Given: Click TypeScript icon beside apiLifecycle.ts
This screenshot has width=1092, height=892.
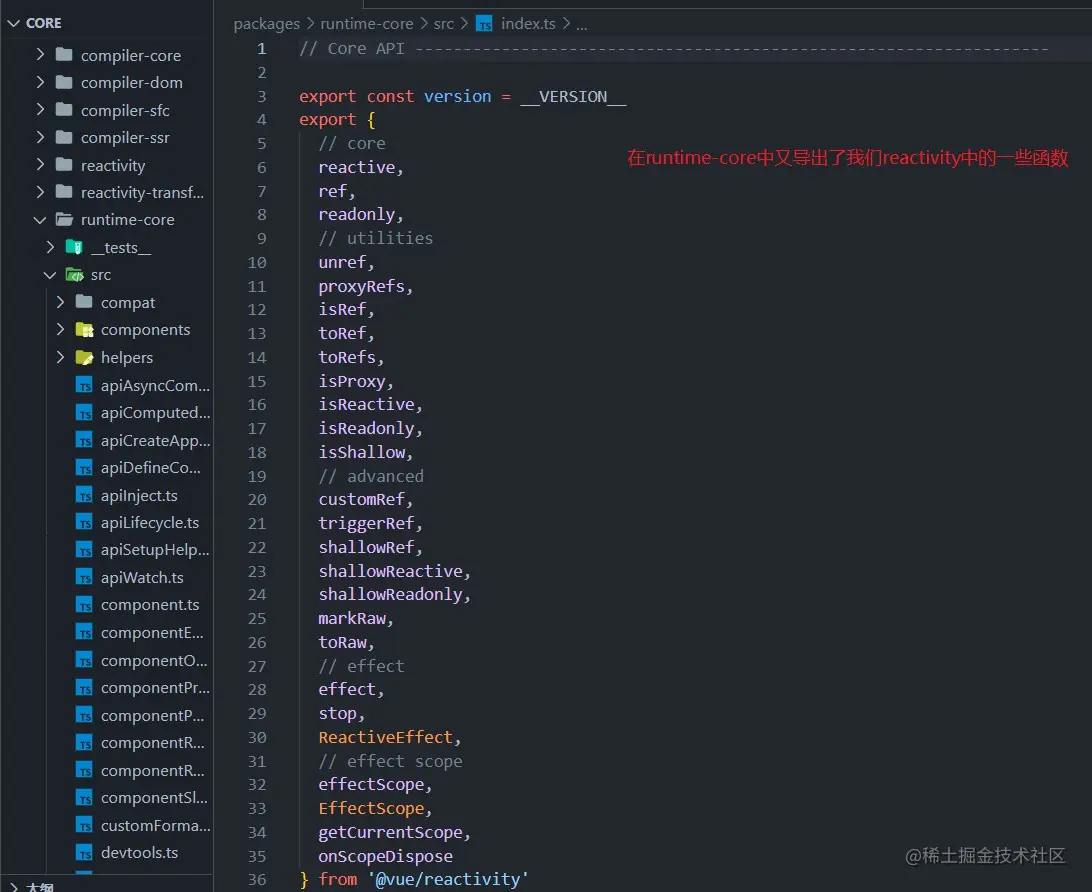Looking at the screenshot, I should point(84,522).
